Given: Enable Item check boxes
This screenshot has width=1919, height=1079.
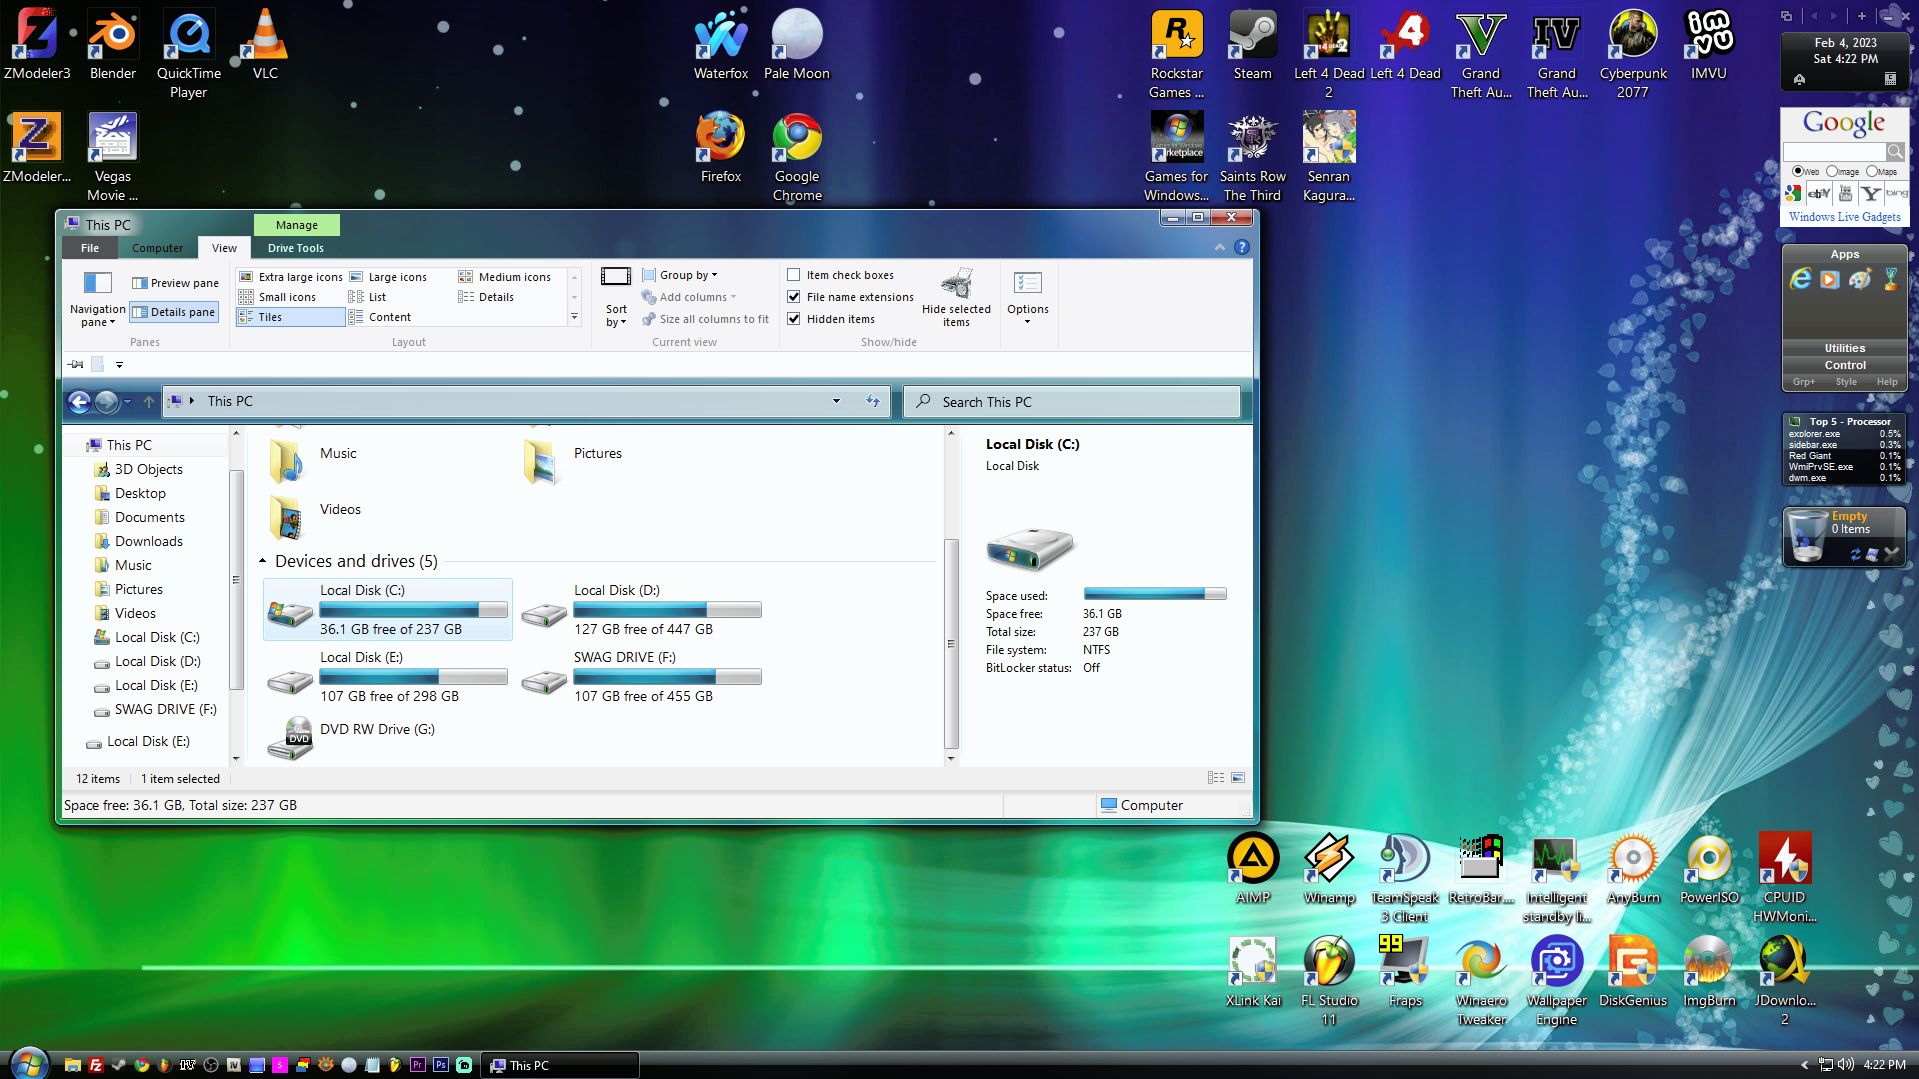Looking at the screenshot, I should tap(794, 274).
